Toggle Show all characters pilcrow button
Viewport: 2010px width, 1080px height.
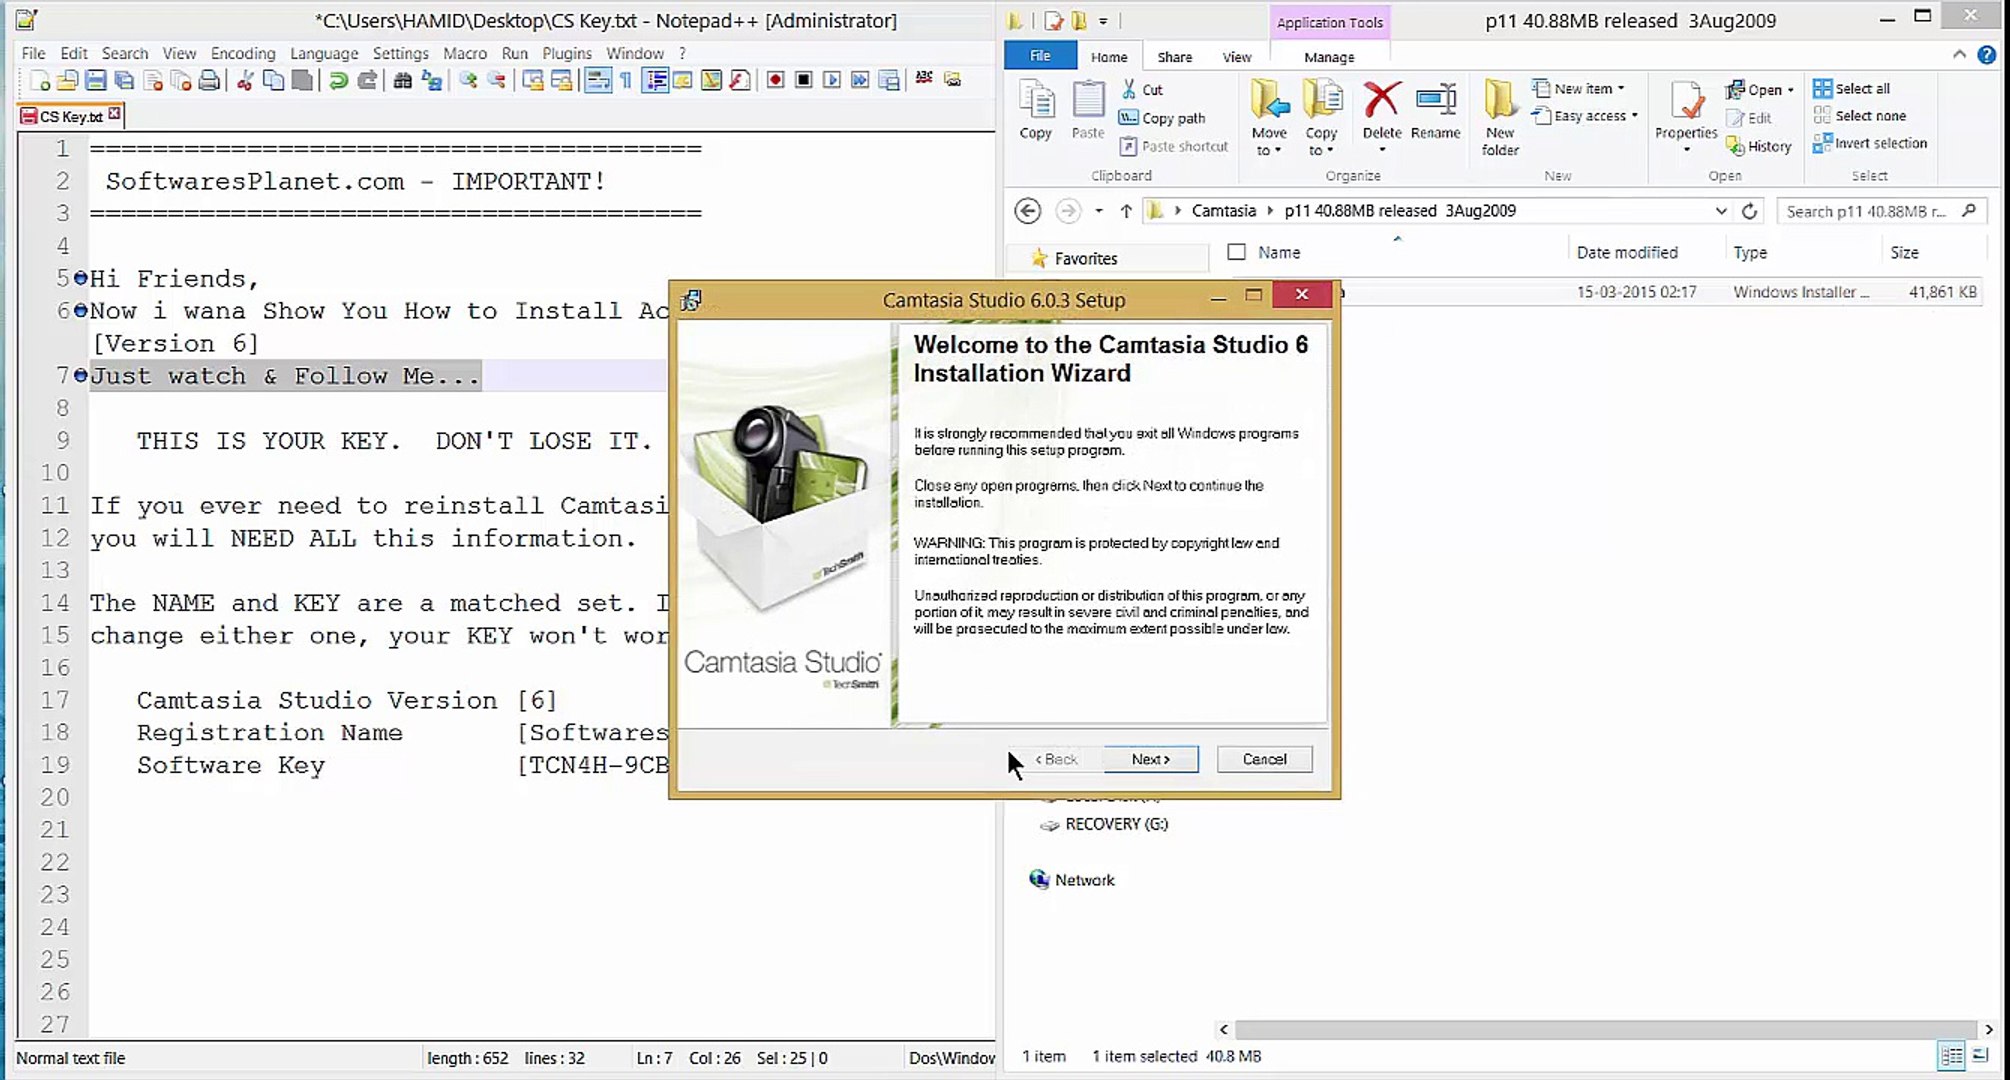coord(626,81)
